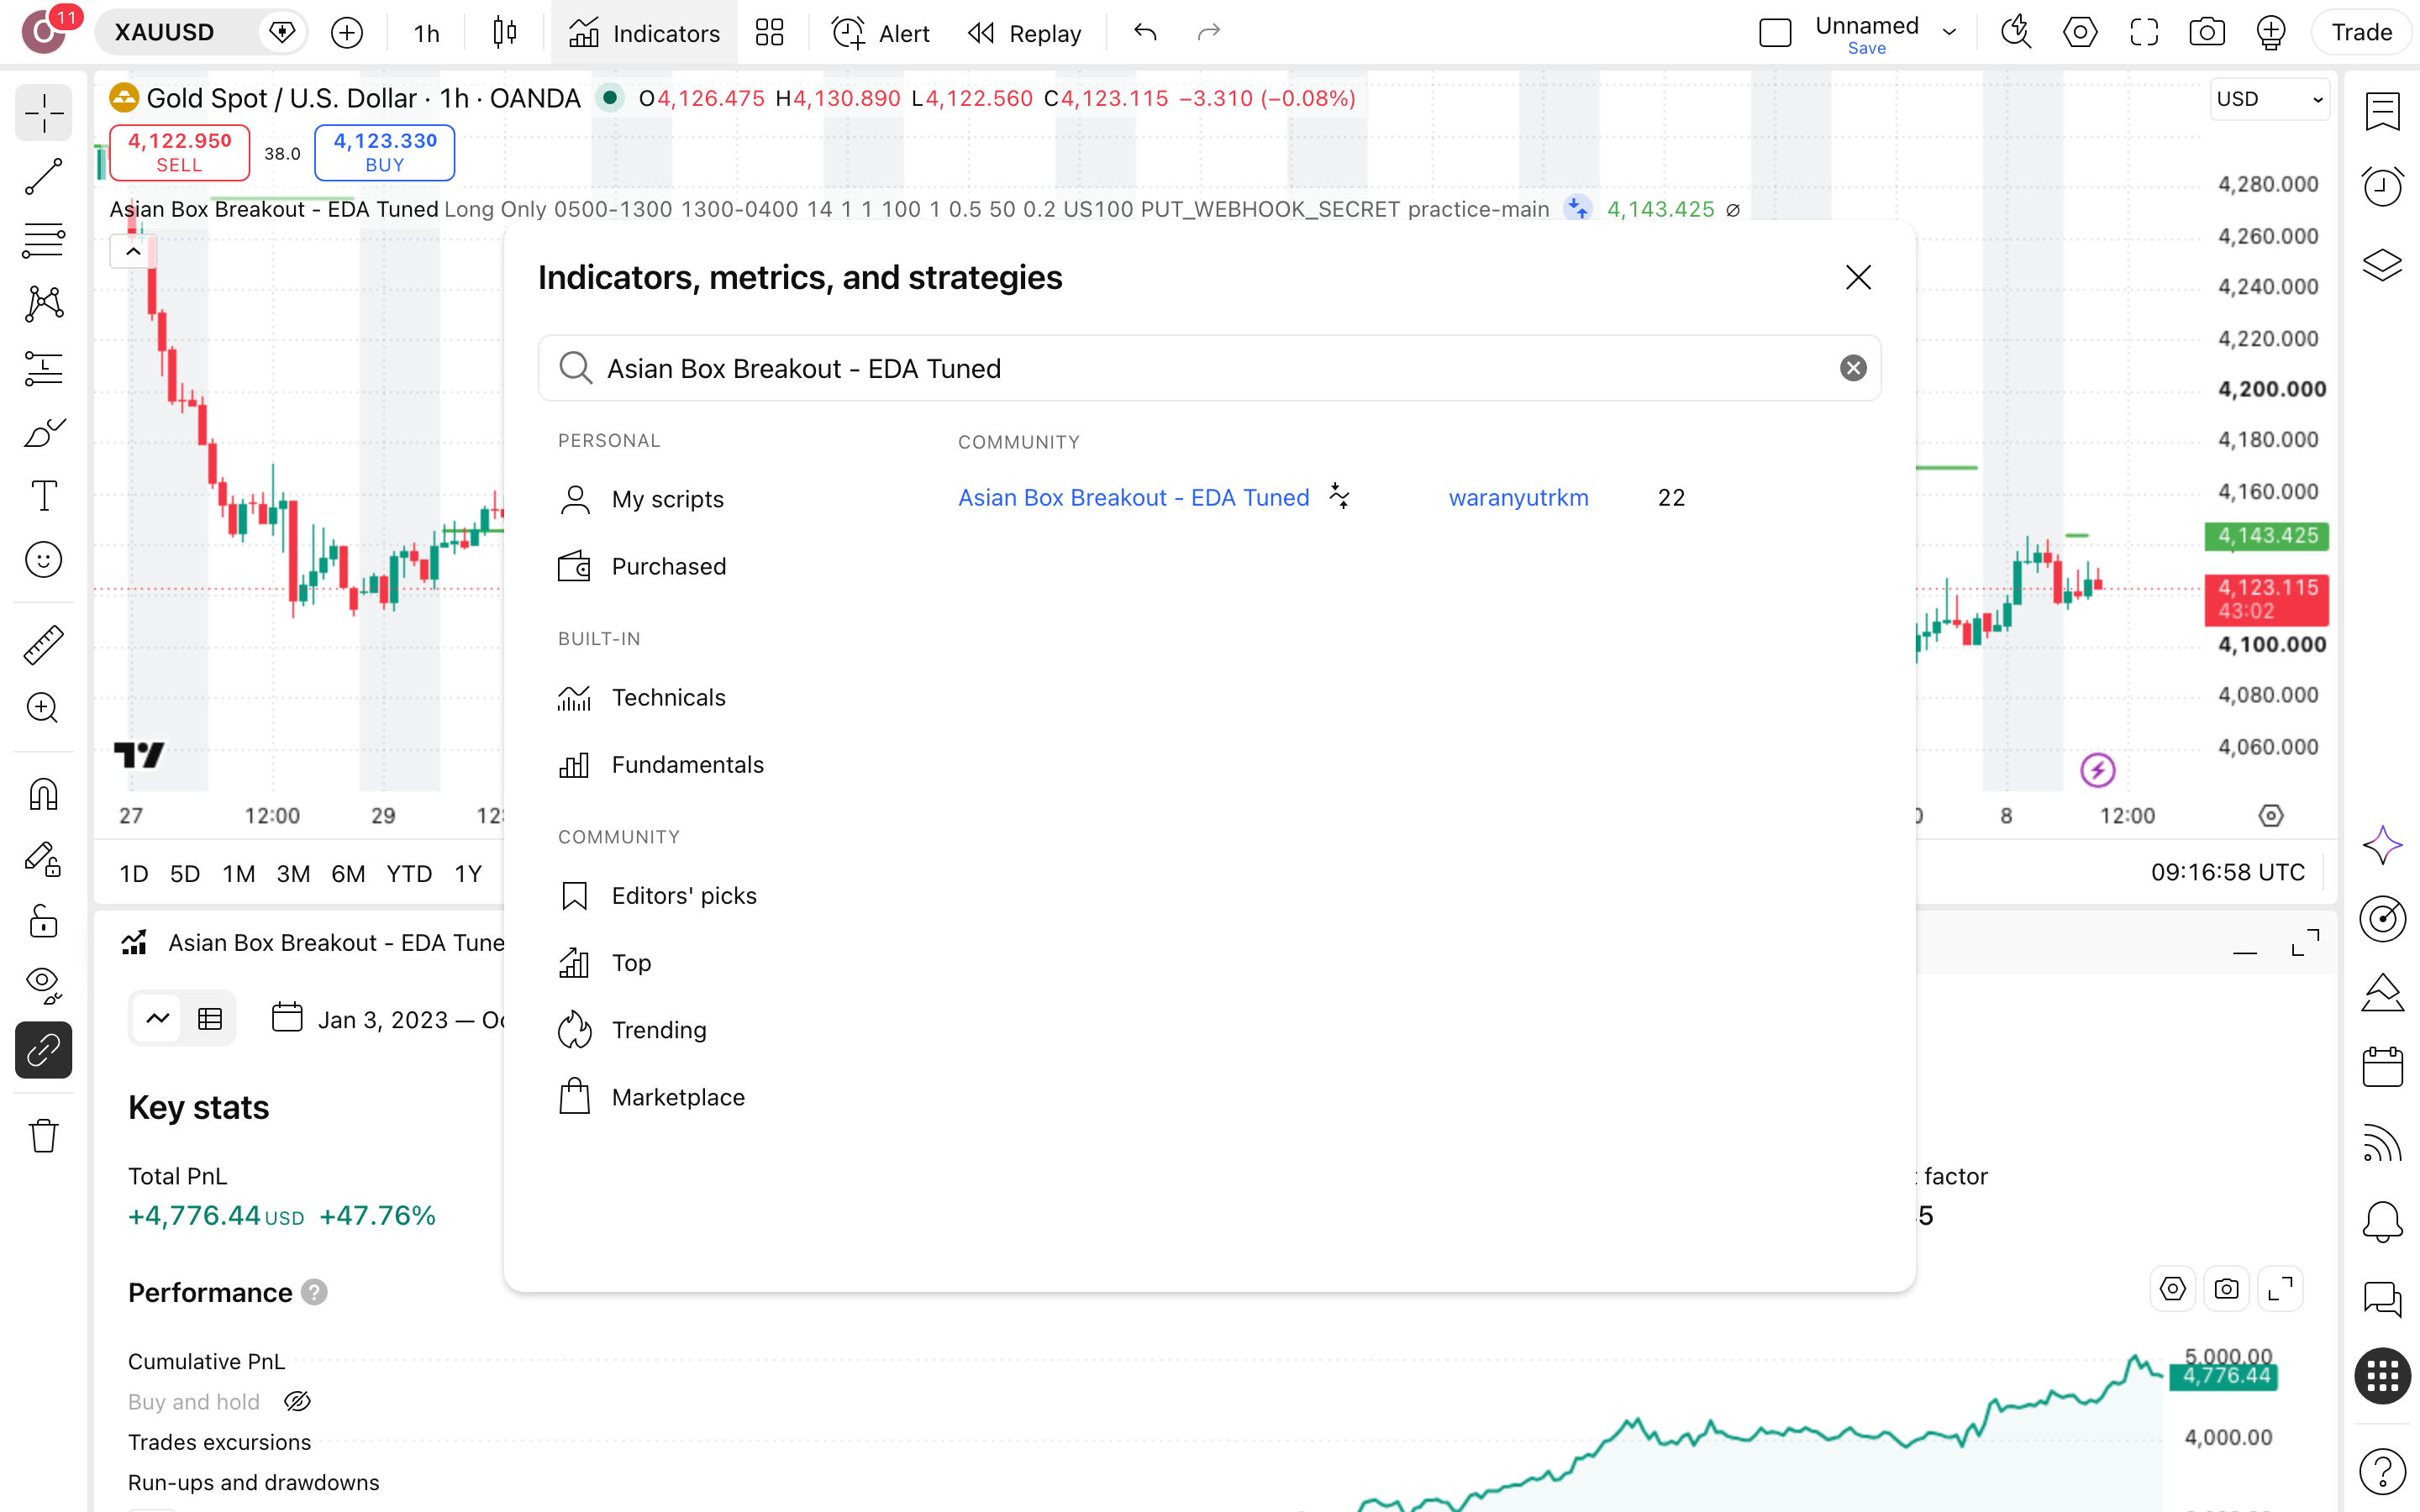Select the text annotation tool
This screenshot has width=2420, height=1512.
tap(43, 496)
